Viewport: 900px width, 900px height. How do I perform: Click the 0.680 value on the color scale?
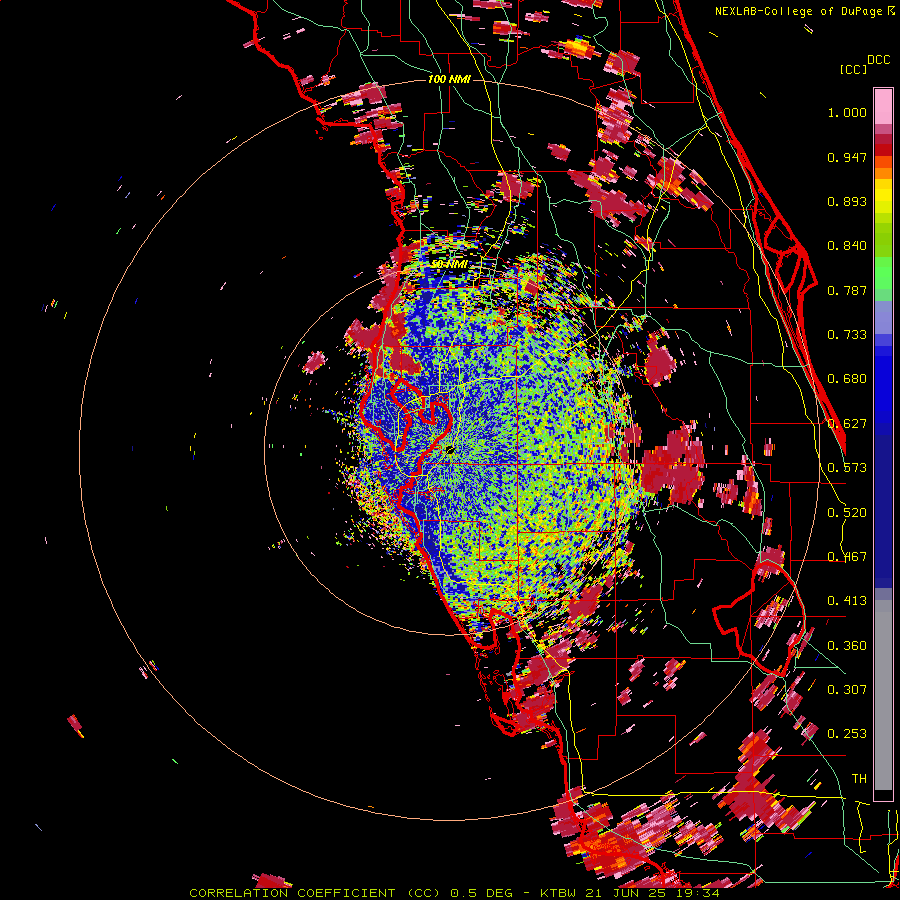(x=847, y=379)
